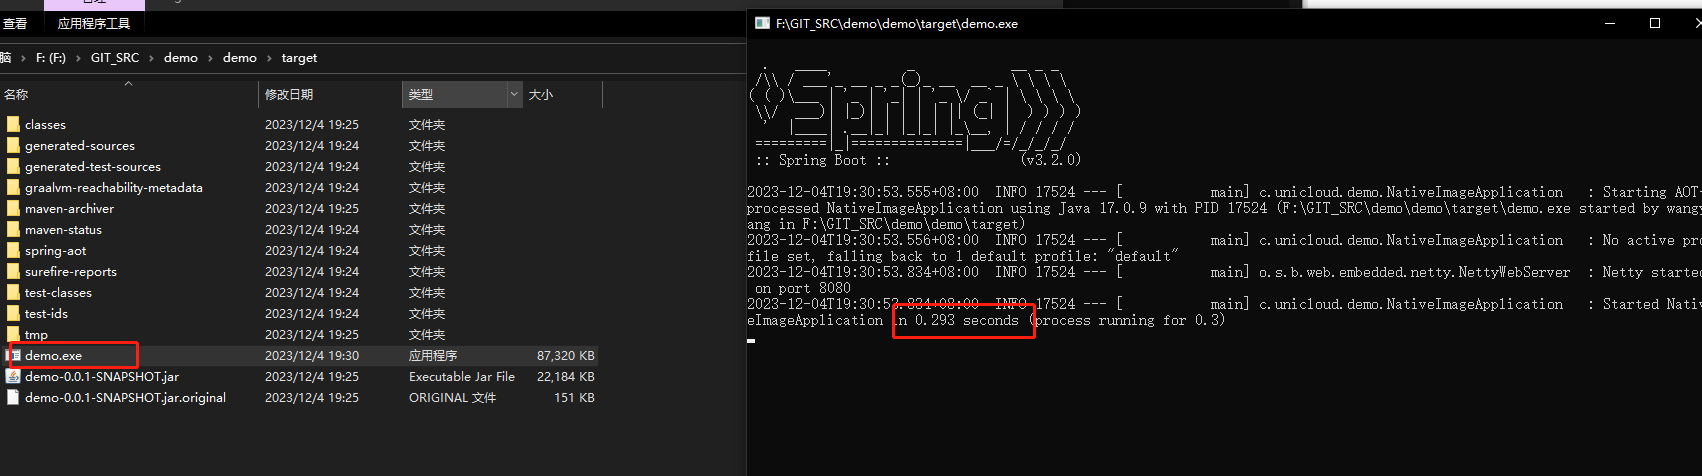This screenshot has height=476, width=1702.
Task: Select the graalvm-reachability-metadata folder icon
Action: coord(13,187)
